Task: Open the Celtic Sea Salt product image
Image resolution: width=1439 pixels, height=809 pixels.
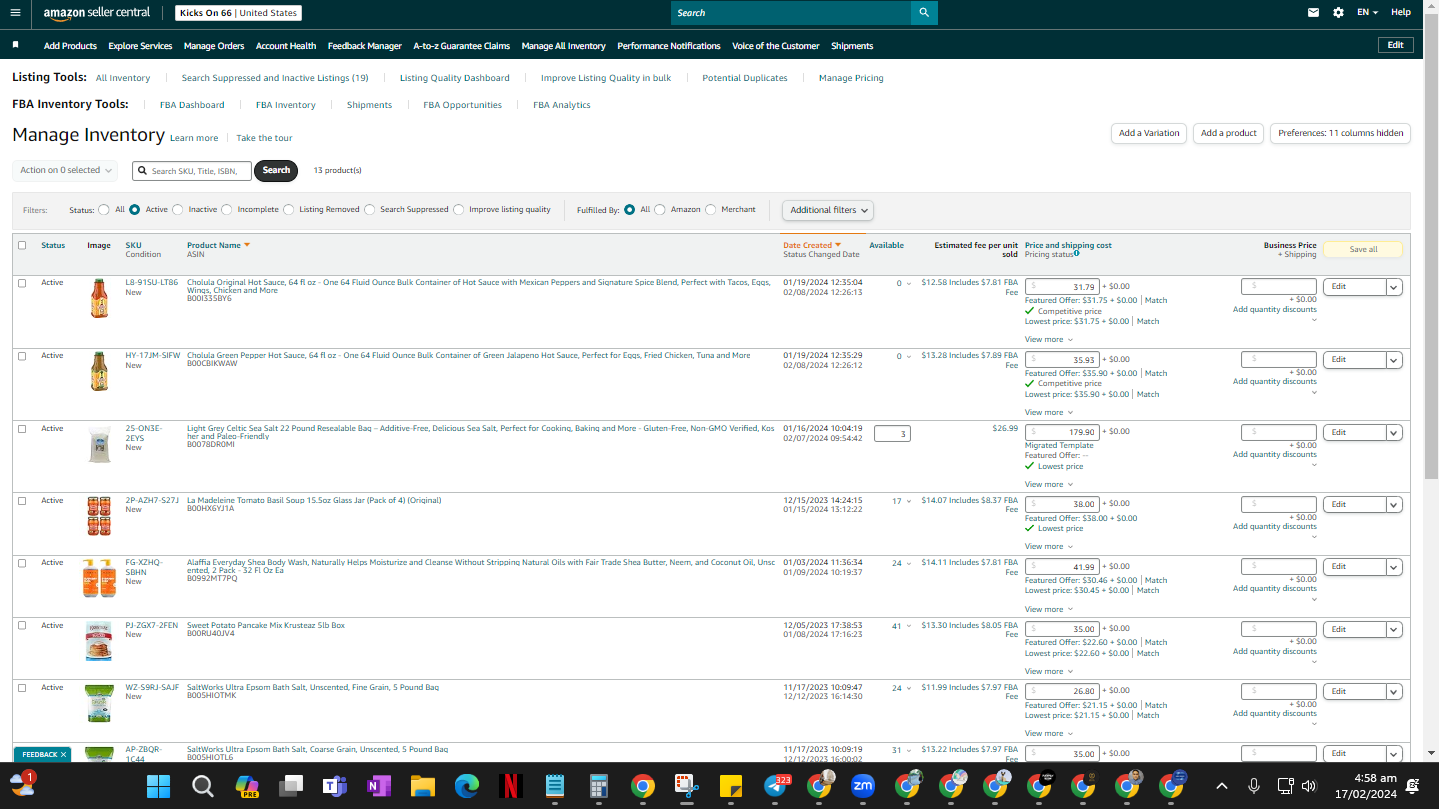Action: coord(99,445)
